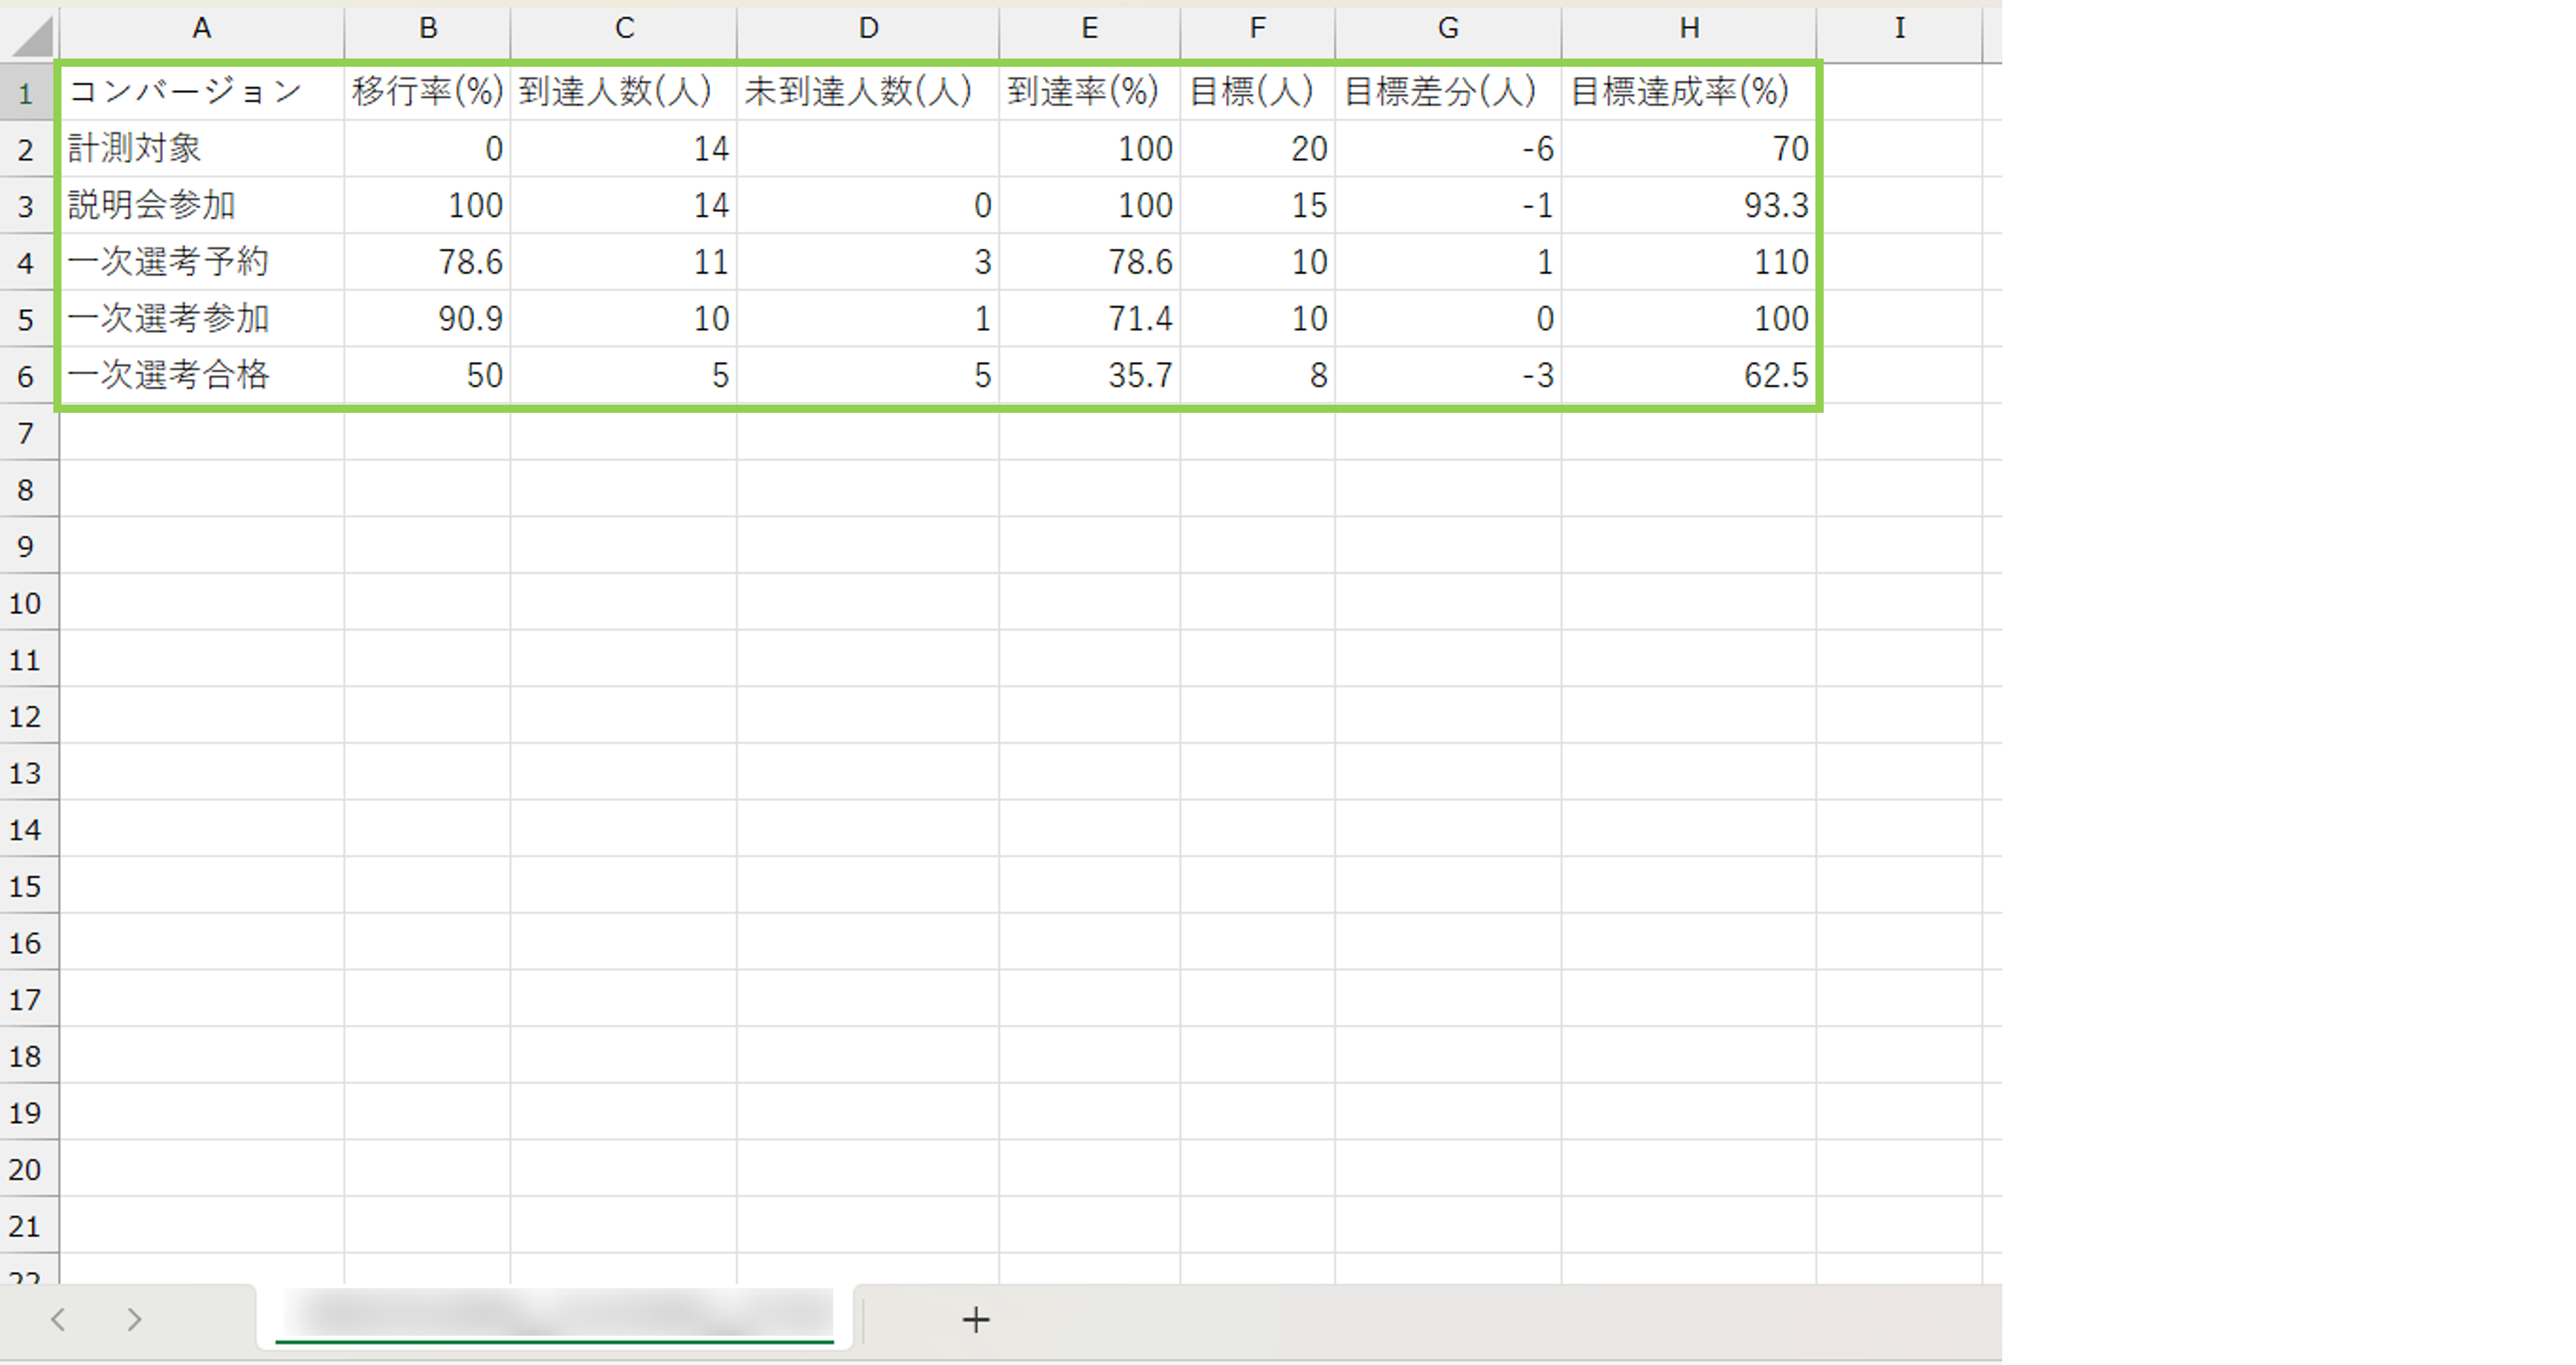Click the 未到達人数(人) header cell
The width and height of the screenshot is (2576, 1365).
tap(867, 92)
